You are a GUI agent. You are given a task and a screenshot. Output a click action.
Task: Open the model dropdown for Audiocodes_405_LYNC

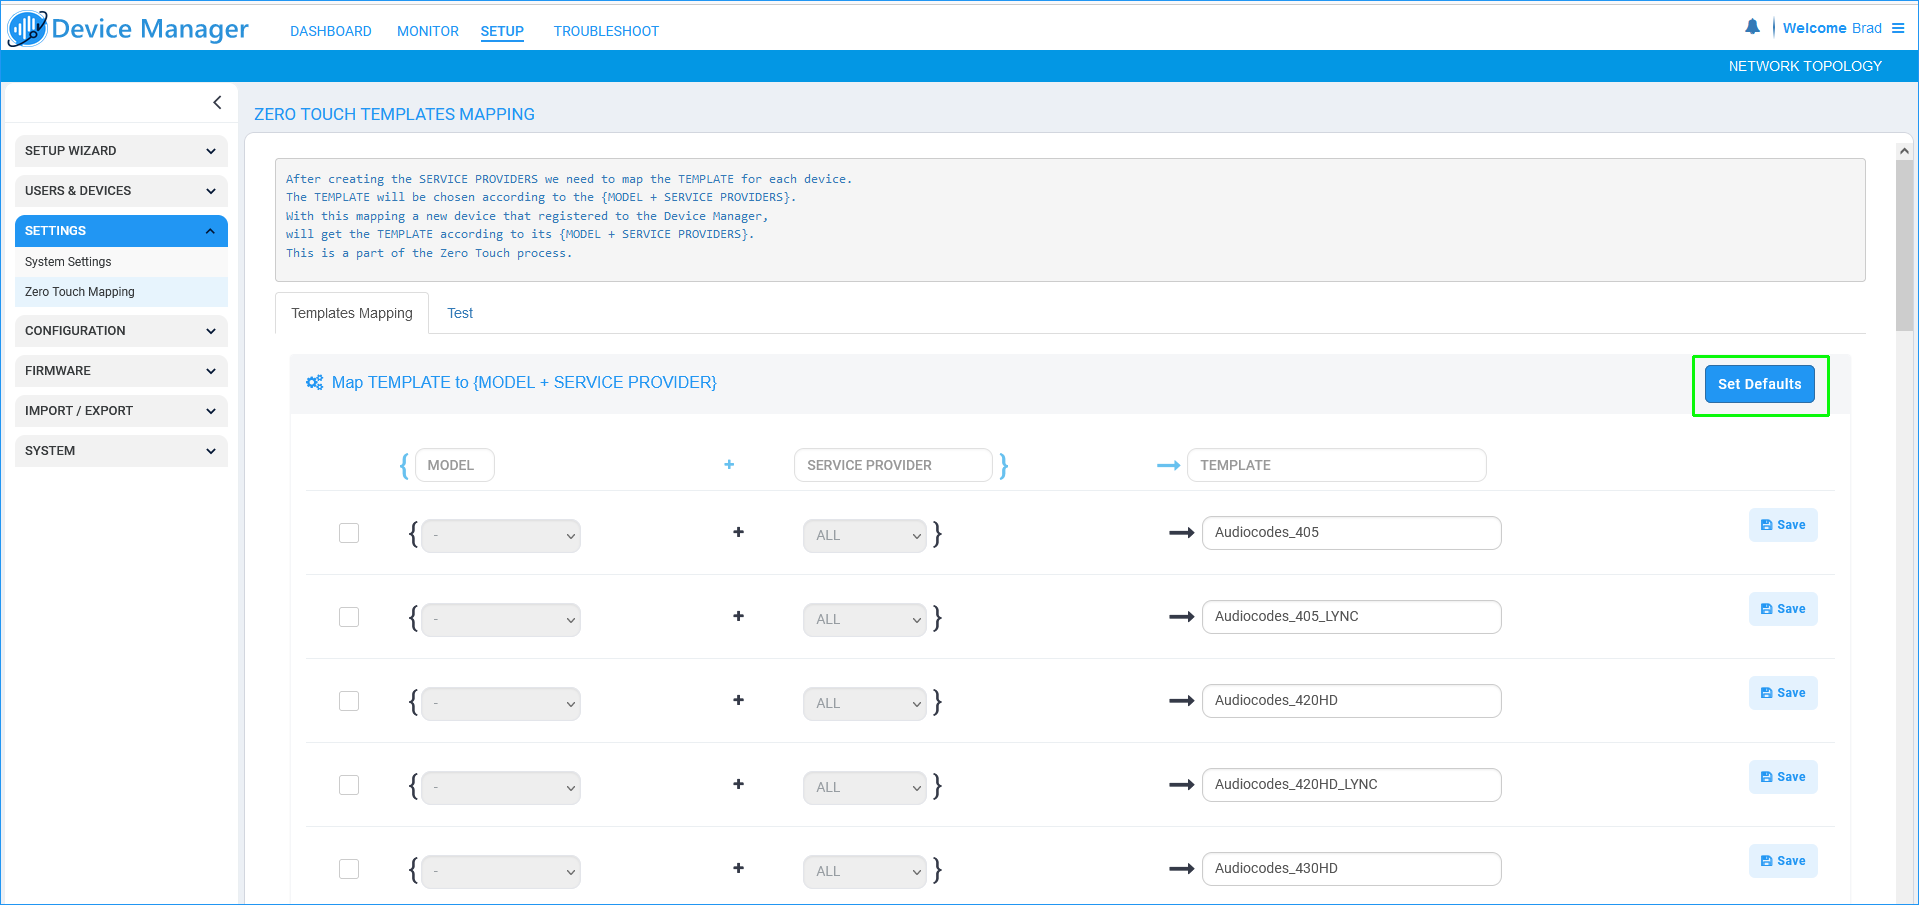[x=501, y=619]
